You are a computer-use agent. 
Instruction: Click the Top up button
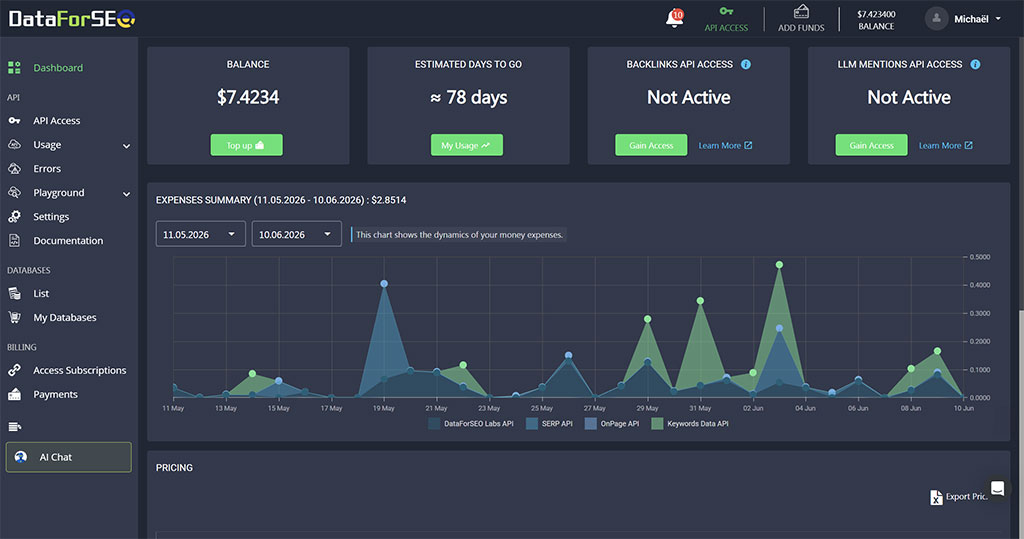coord(246,145)
